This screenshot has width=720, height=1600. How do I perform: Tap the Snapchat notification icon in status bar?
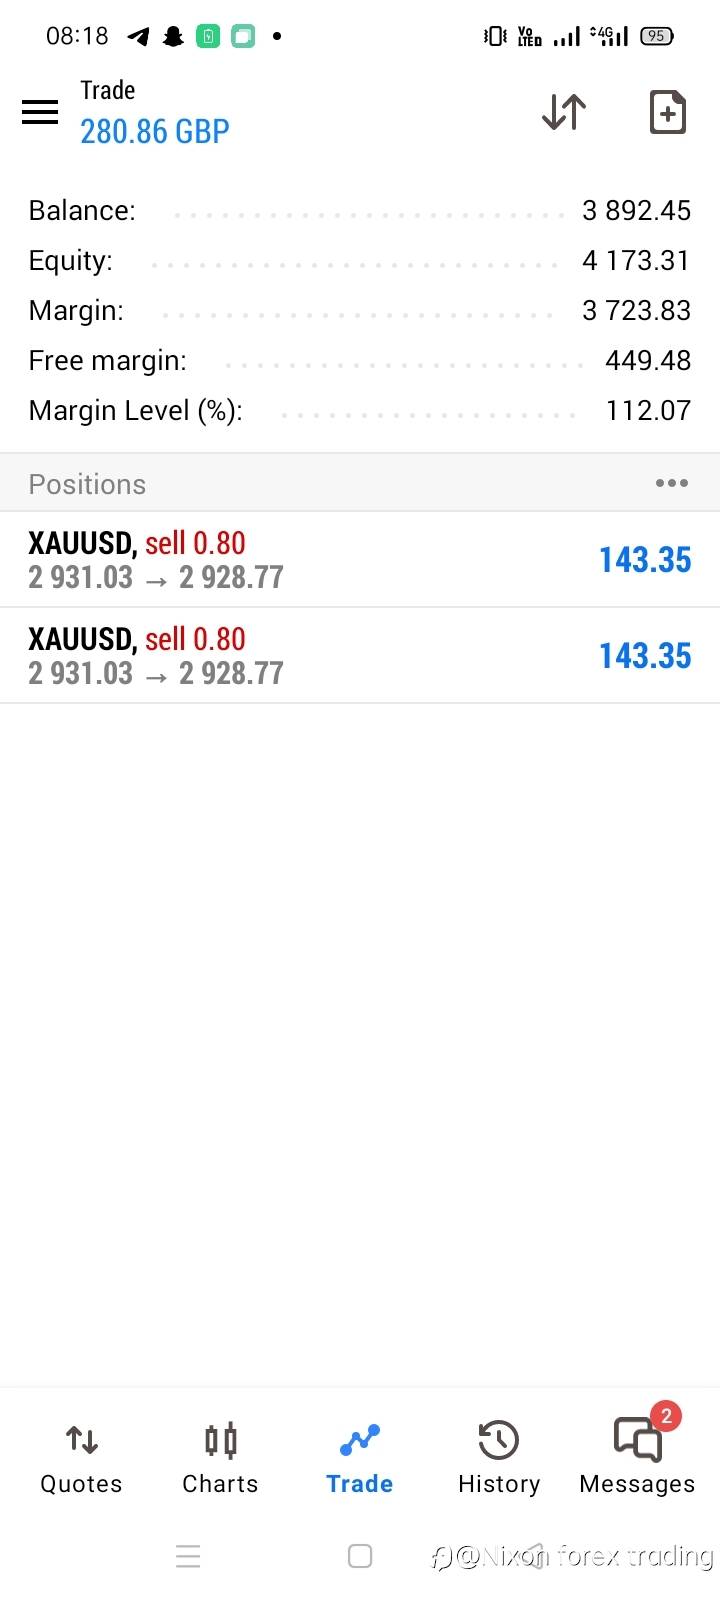[x=173, y=37]
